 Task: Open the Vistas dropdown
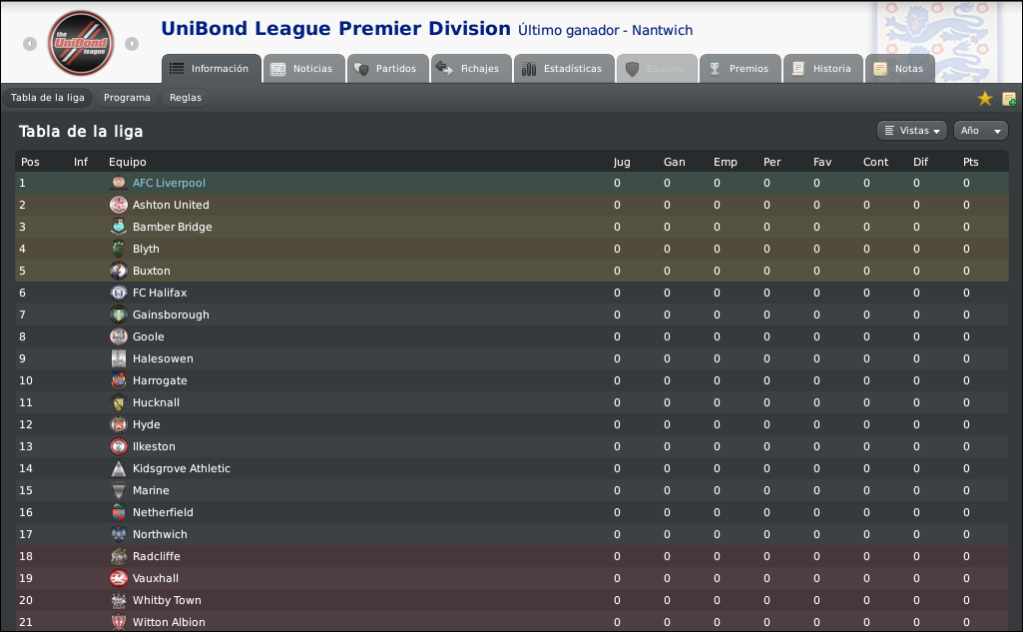pos(911,130)
